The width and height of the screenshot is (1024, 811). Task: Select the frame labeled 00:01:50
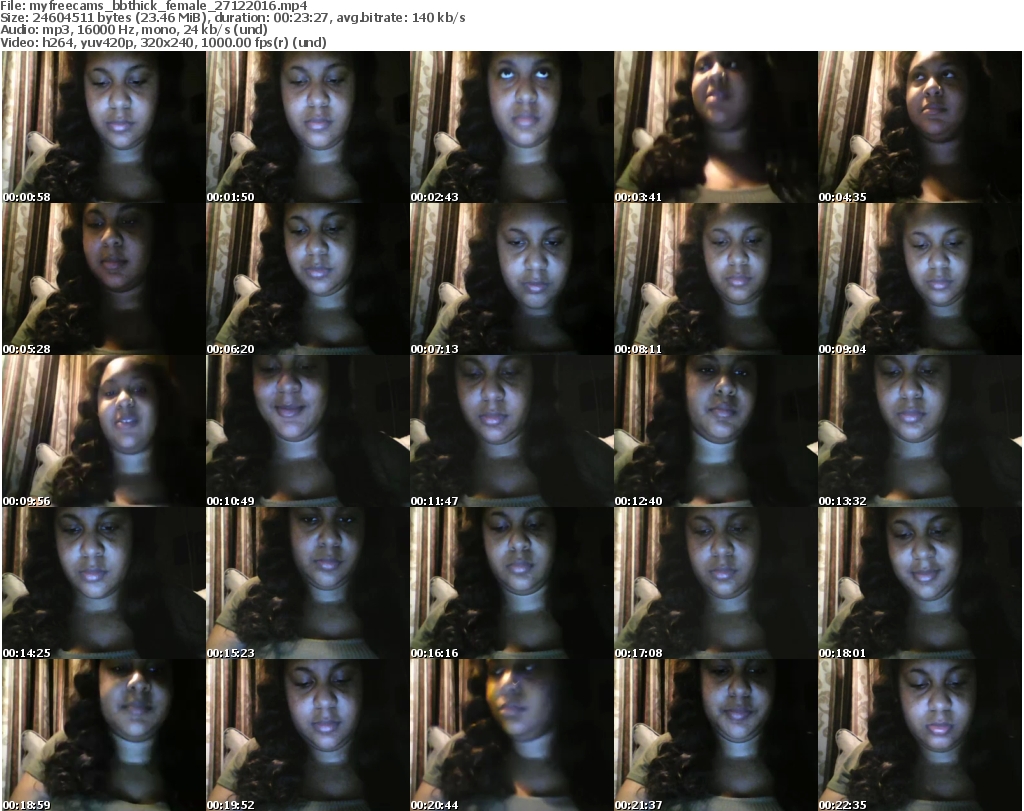[x=307, y=127]
